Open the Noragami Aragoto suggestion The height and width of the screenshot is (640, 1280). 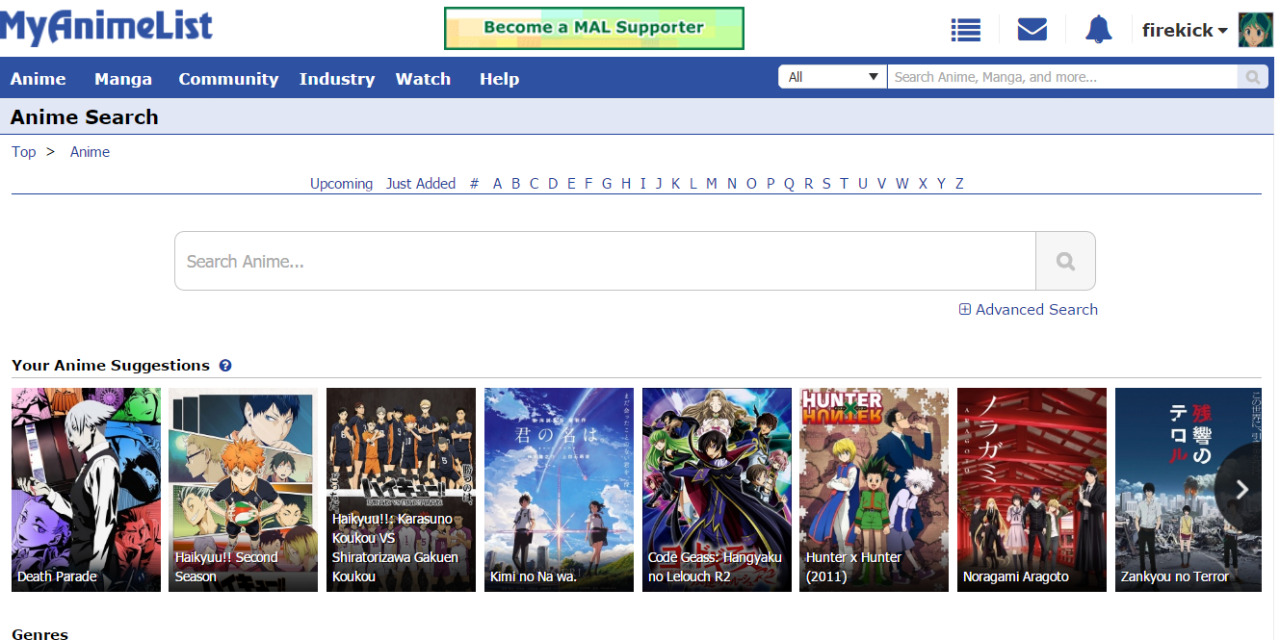point(1032,490)
